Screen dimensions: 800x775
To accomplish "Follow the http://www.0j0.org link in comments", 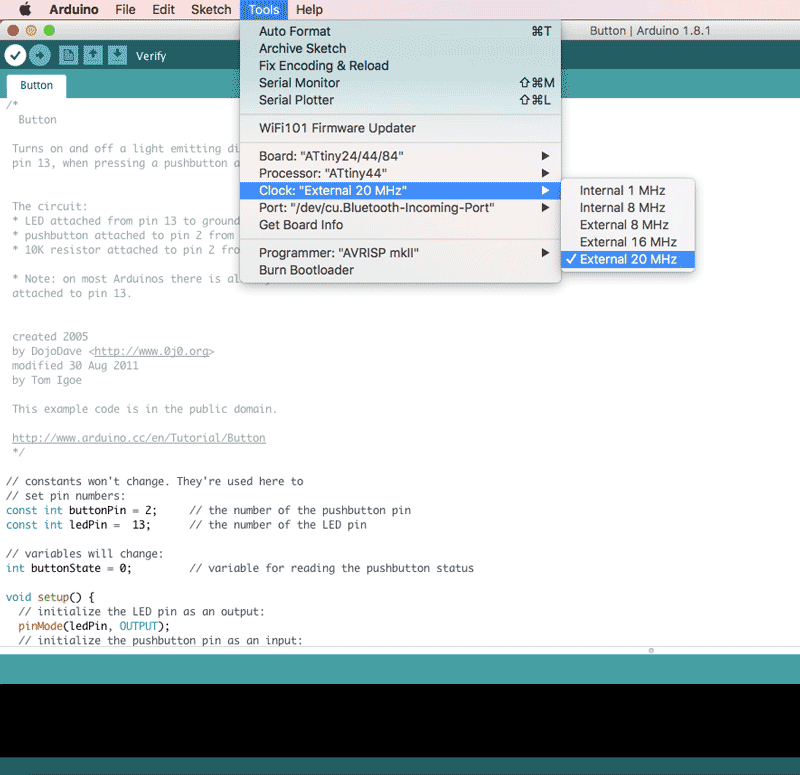I will 152,351.
